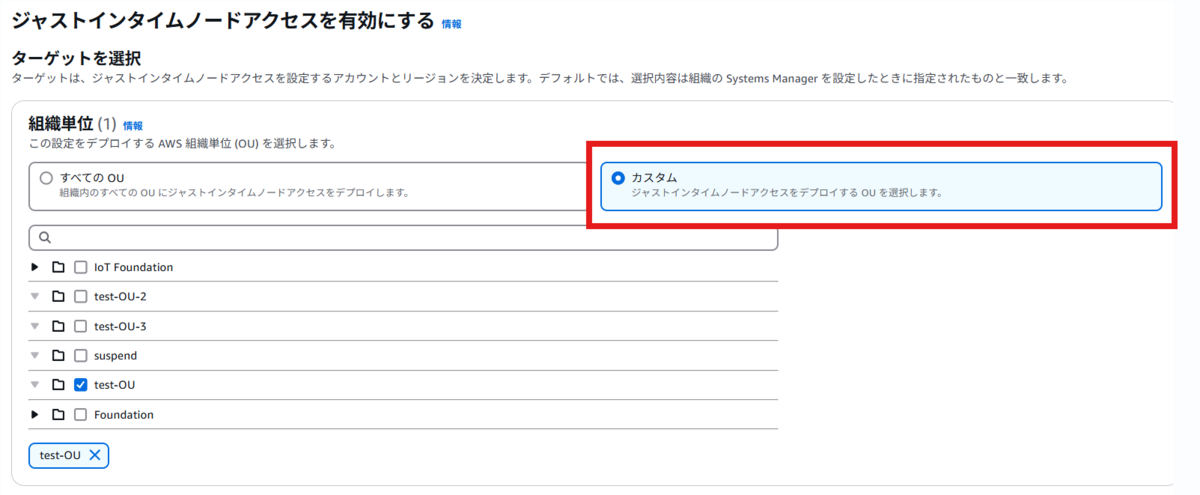This screenshot has height=495, width=1200.
Task: Toggle the suspend tree arrow
Action: point(35,355)
